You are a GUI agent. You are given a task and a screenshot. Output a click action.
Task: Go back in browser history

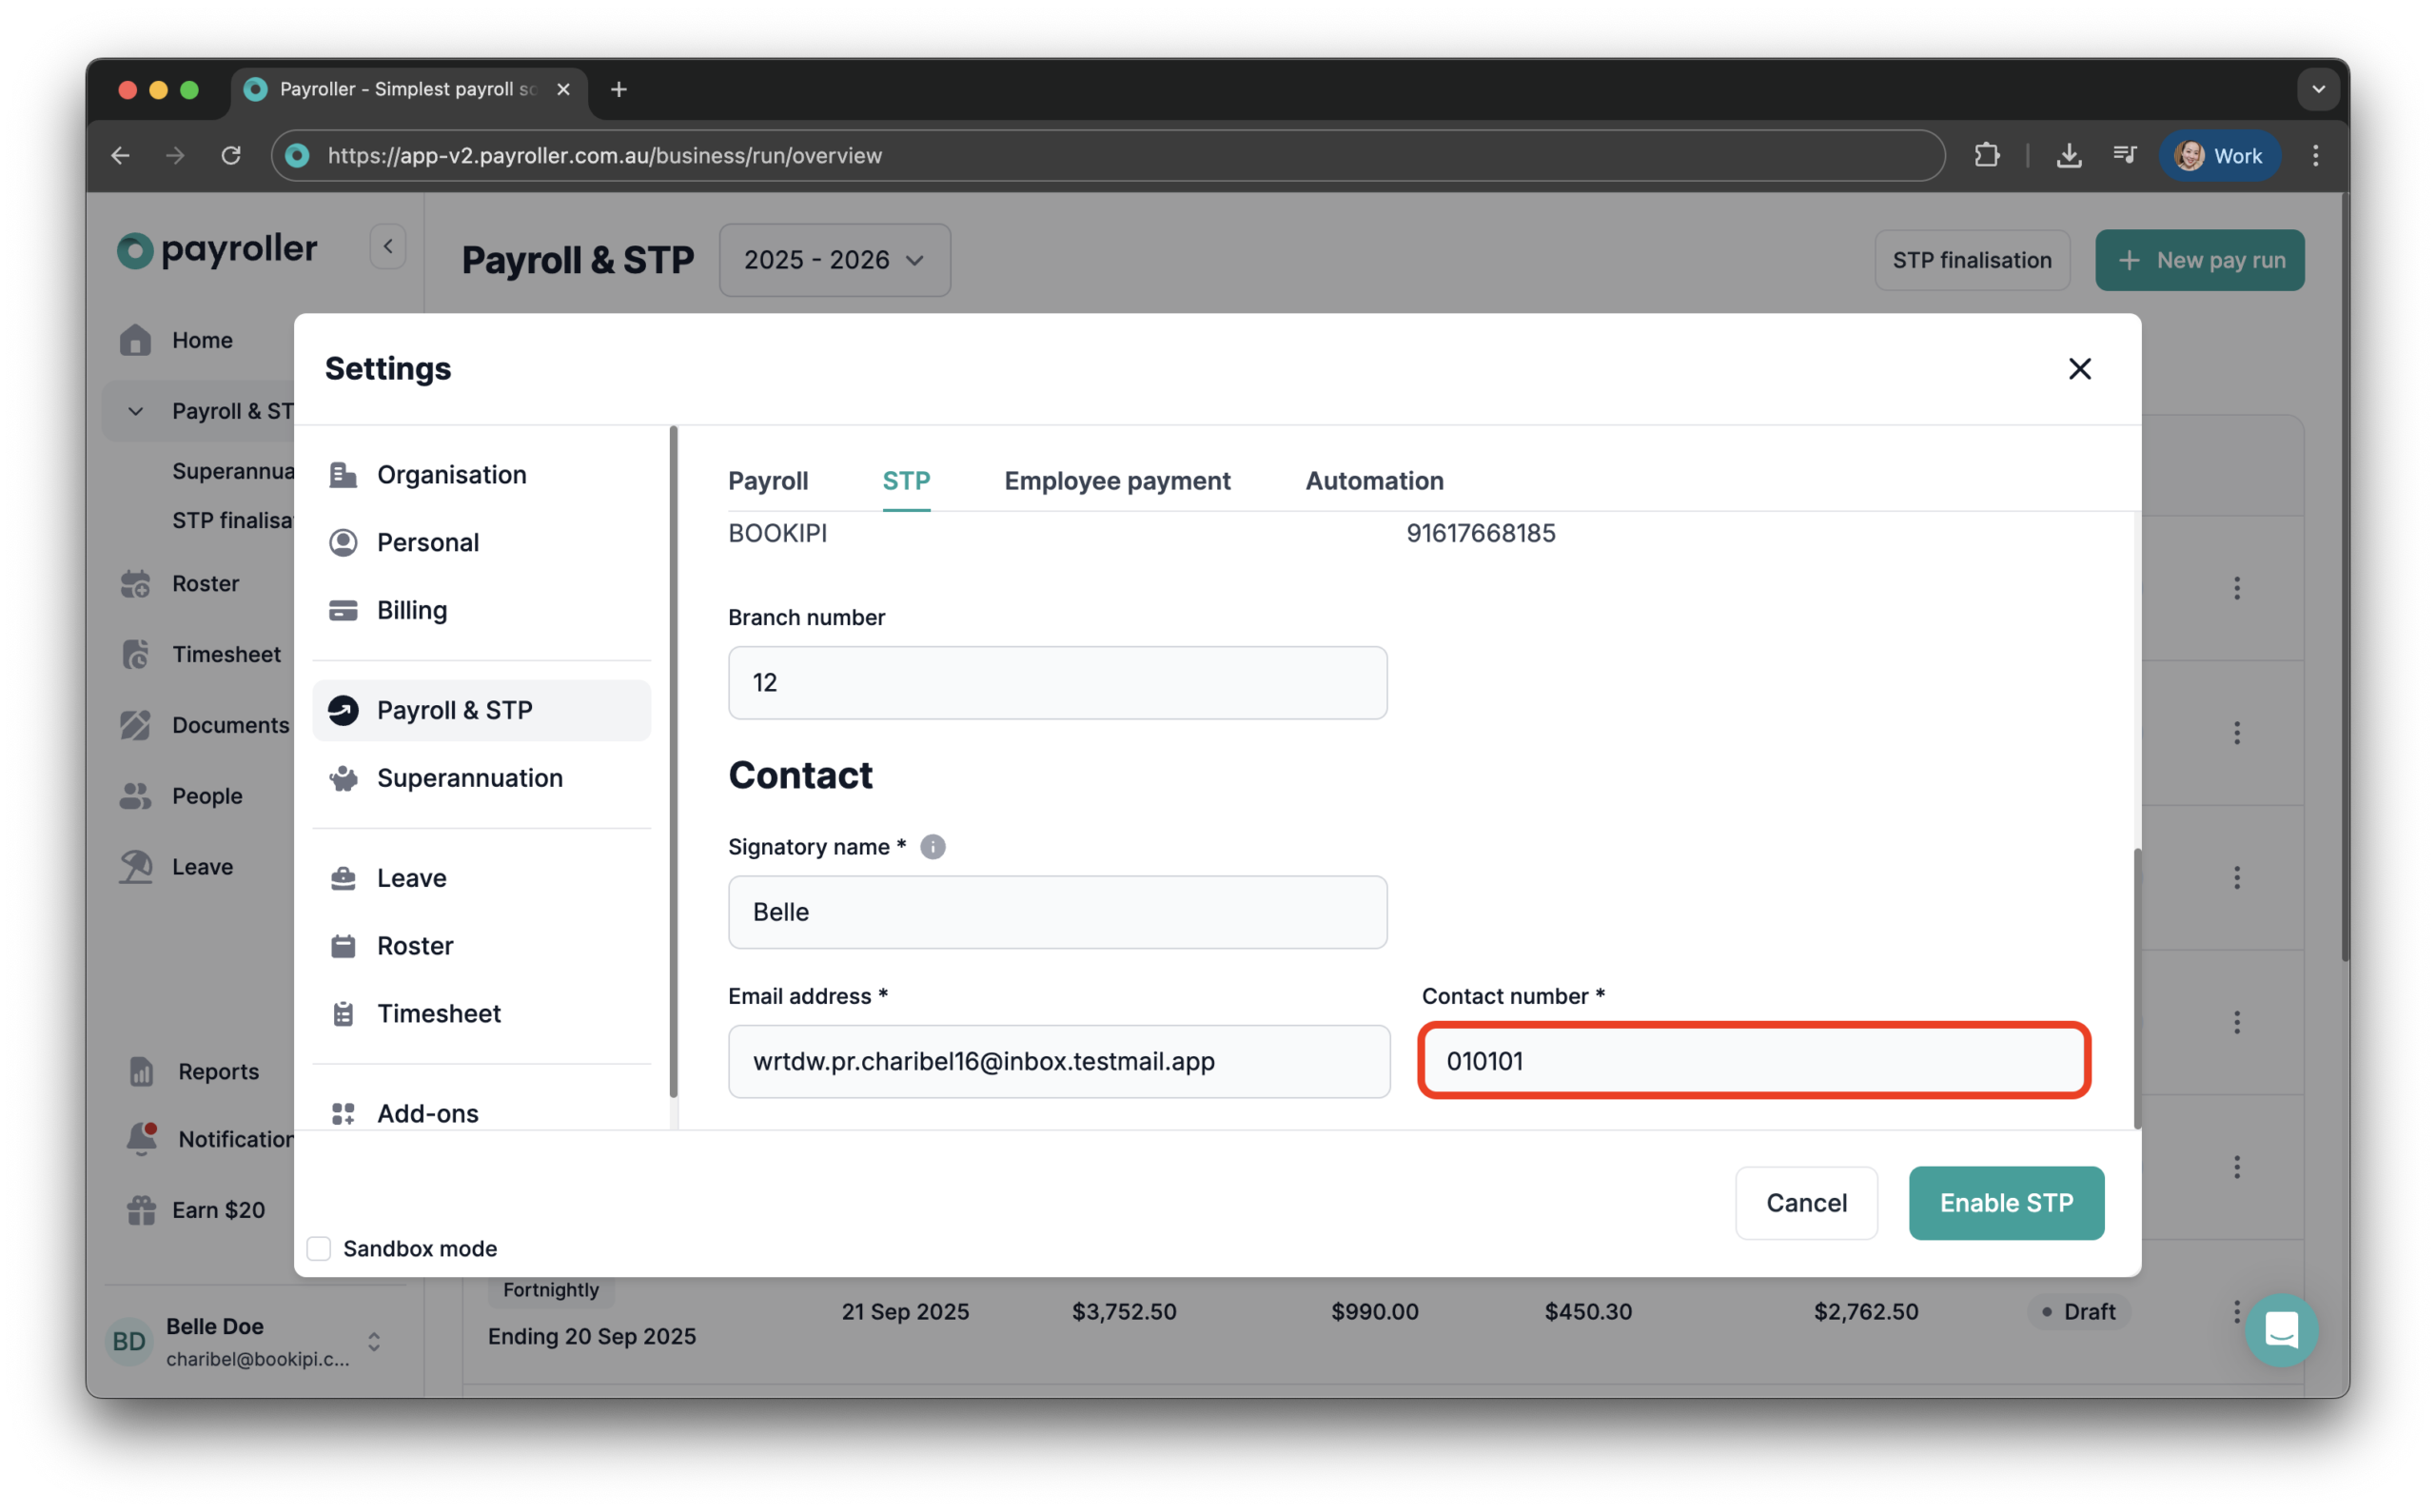(121, 155)
